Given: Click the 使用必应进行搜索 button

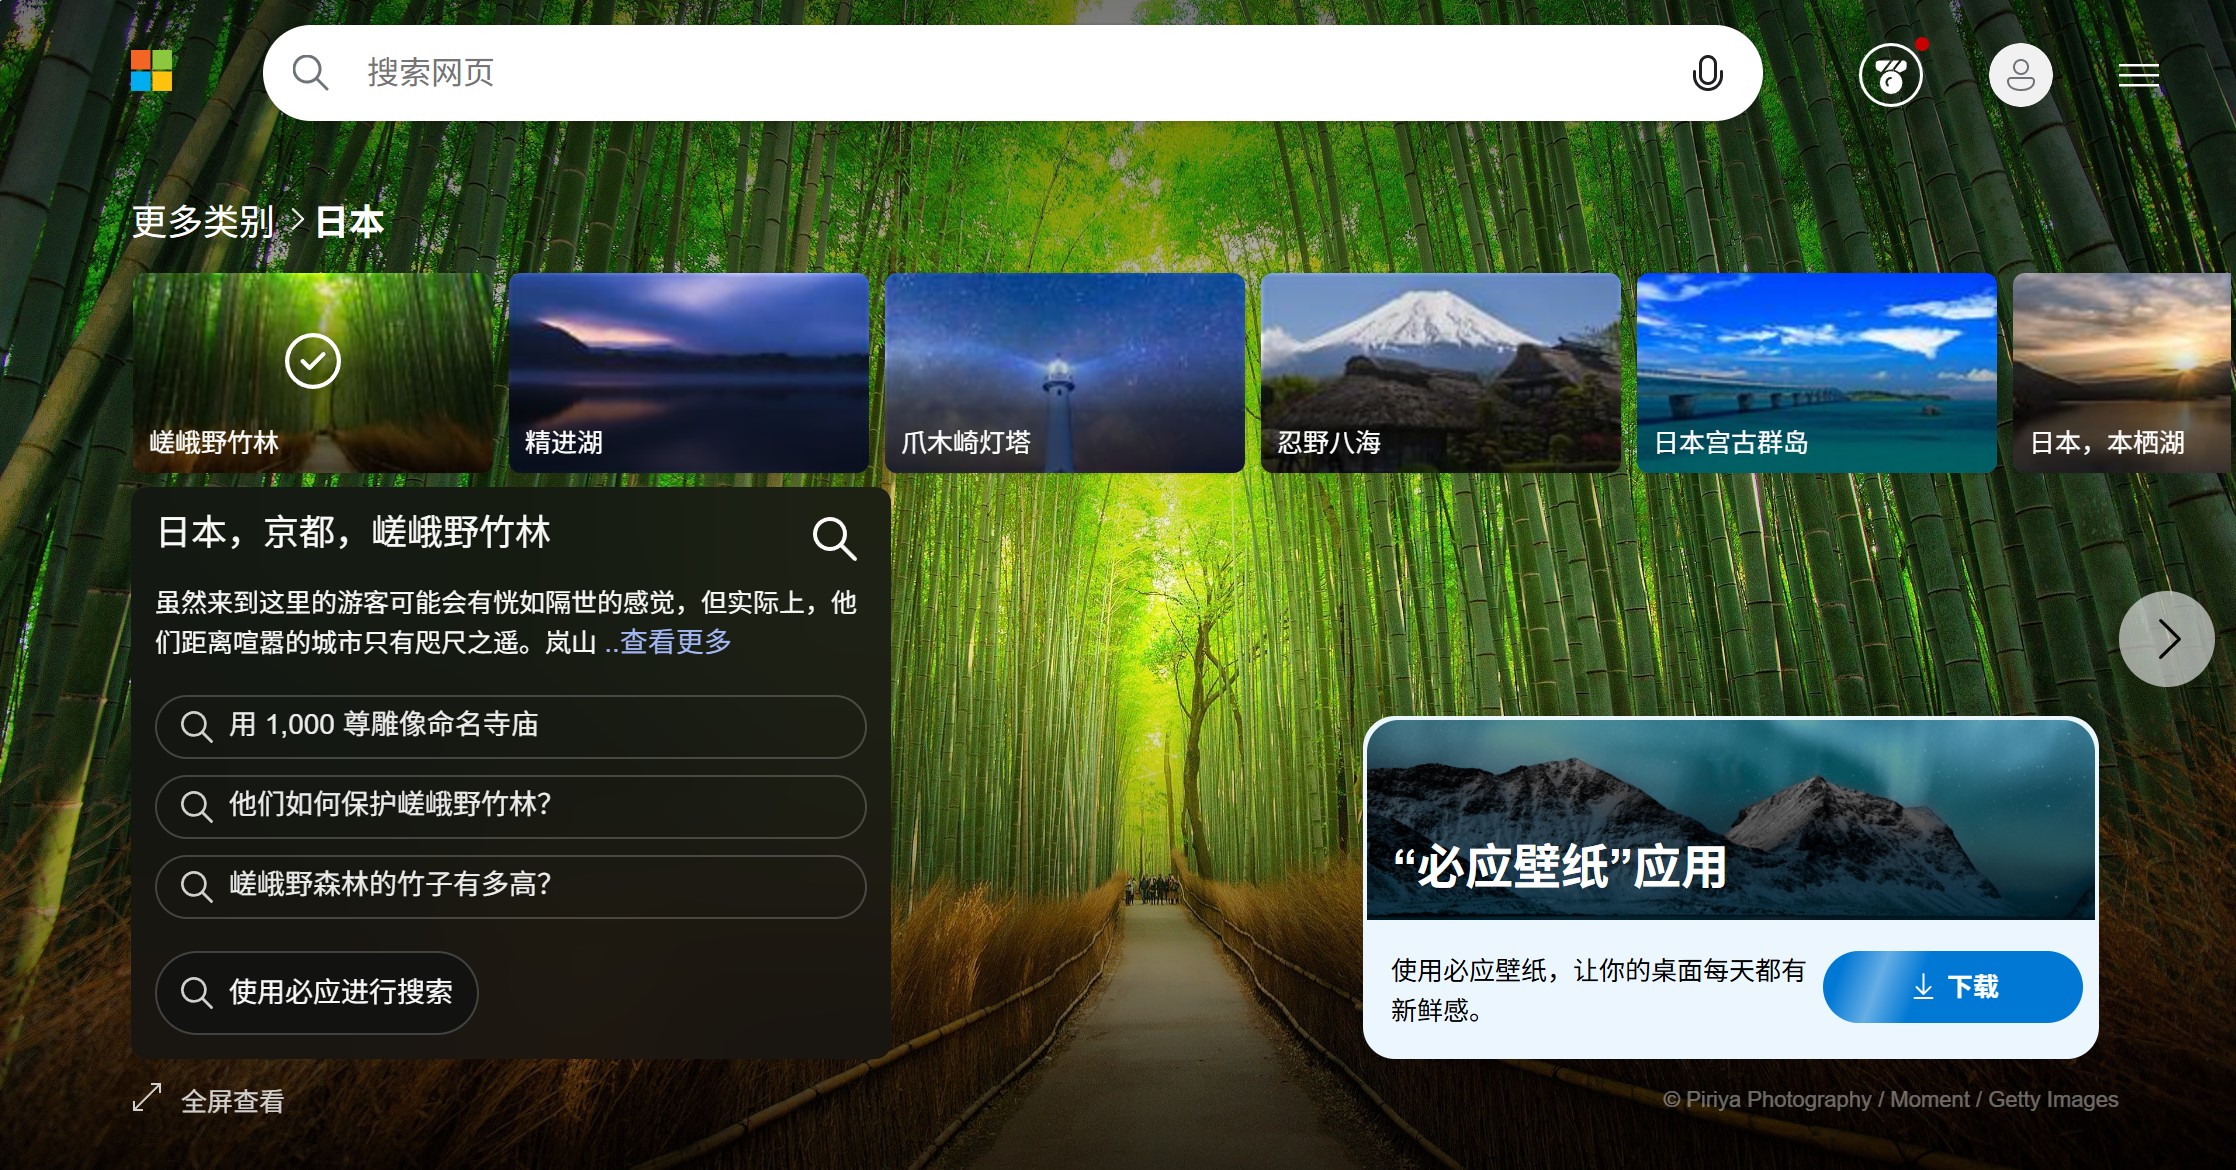Looking at the screenshot, I should pyautogui.click(x=317, y=992).
